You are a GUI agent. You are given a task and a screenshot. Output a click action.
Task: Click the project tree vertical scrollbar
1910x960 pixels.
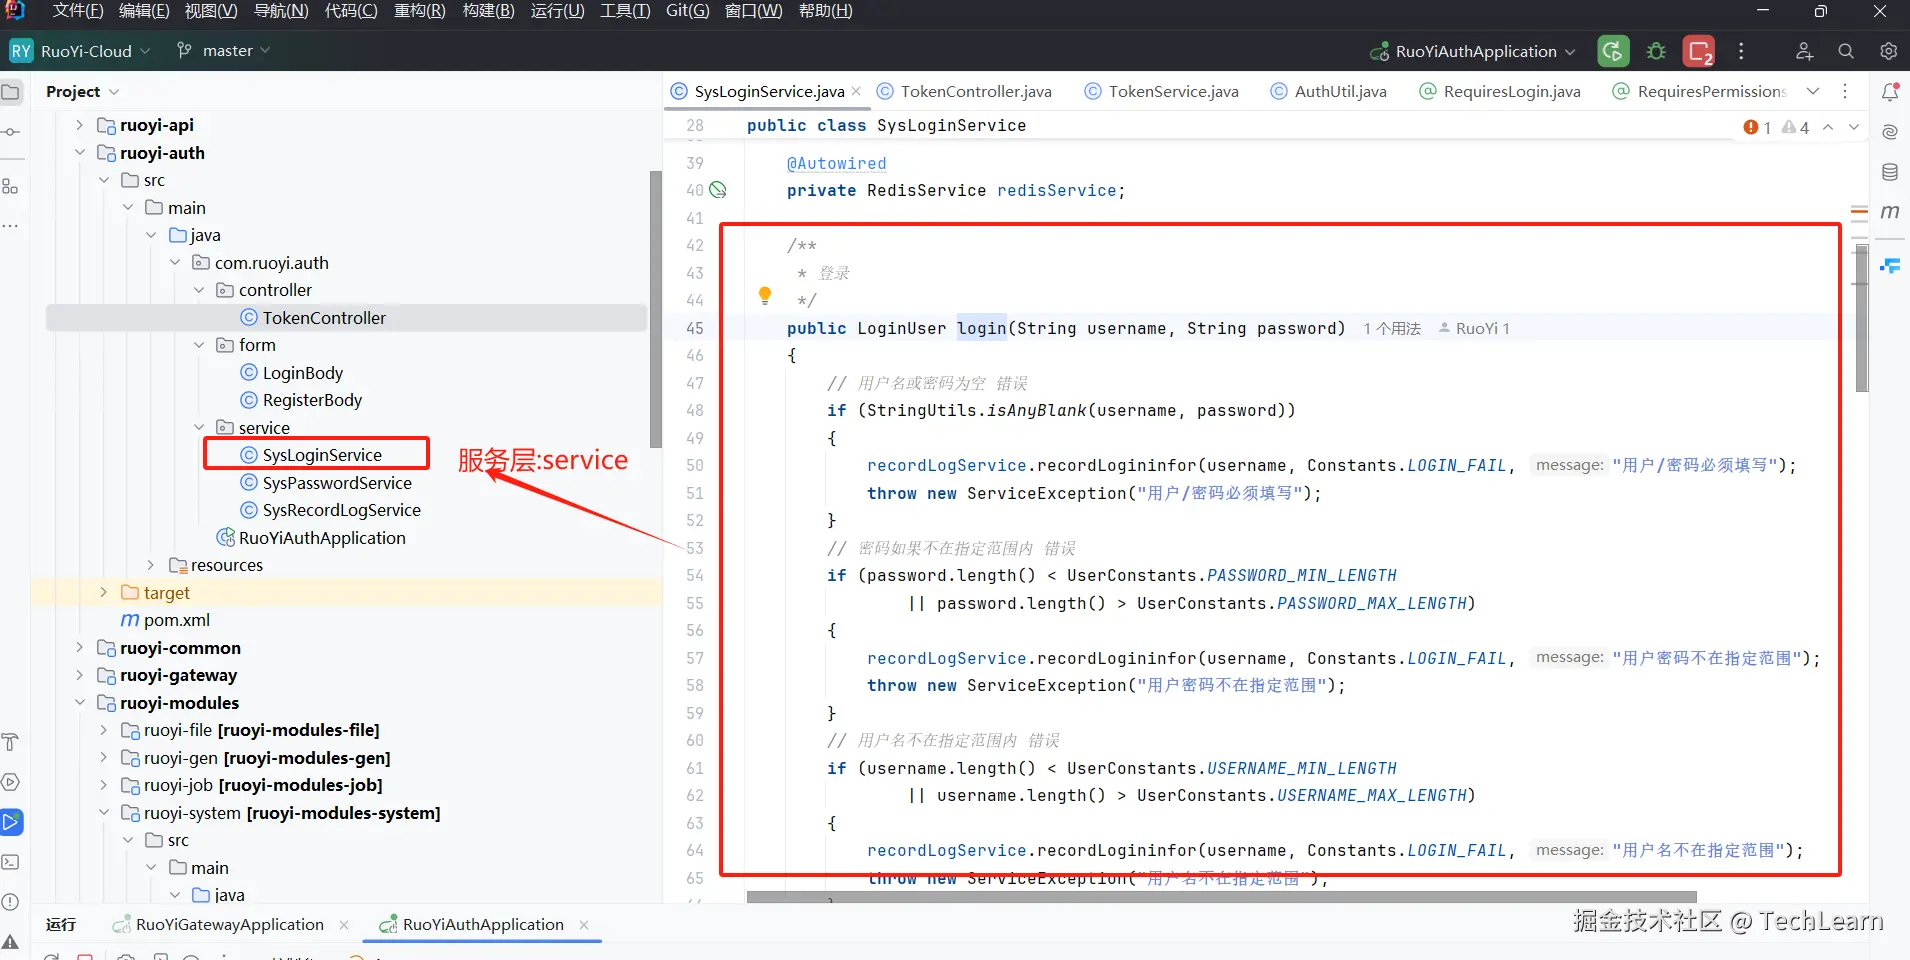point(656,309)
